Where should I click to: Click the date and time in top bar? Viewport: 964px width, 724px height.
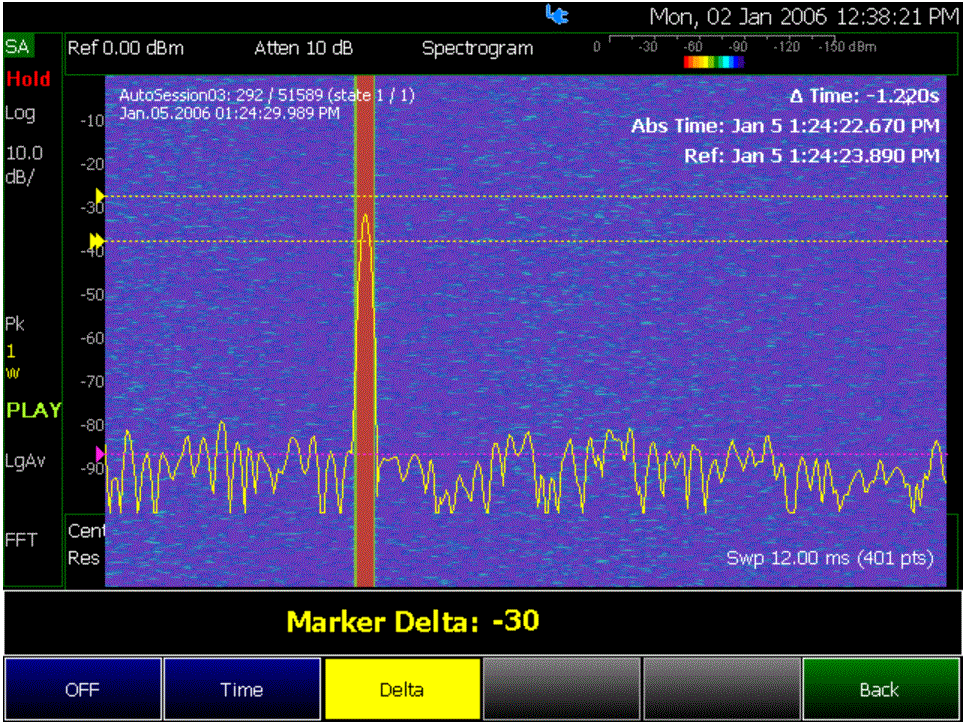(804, 17)
